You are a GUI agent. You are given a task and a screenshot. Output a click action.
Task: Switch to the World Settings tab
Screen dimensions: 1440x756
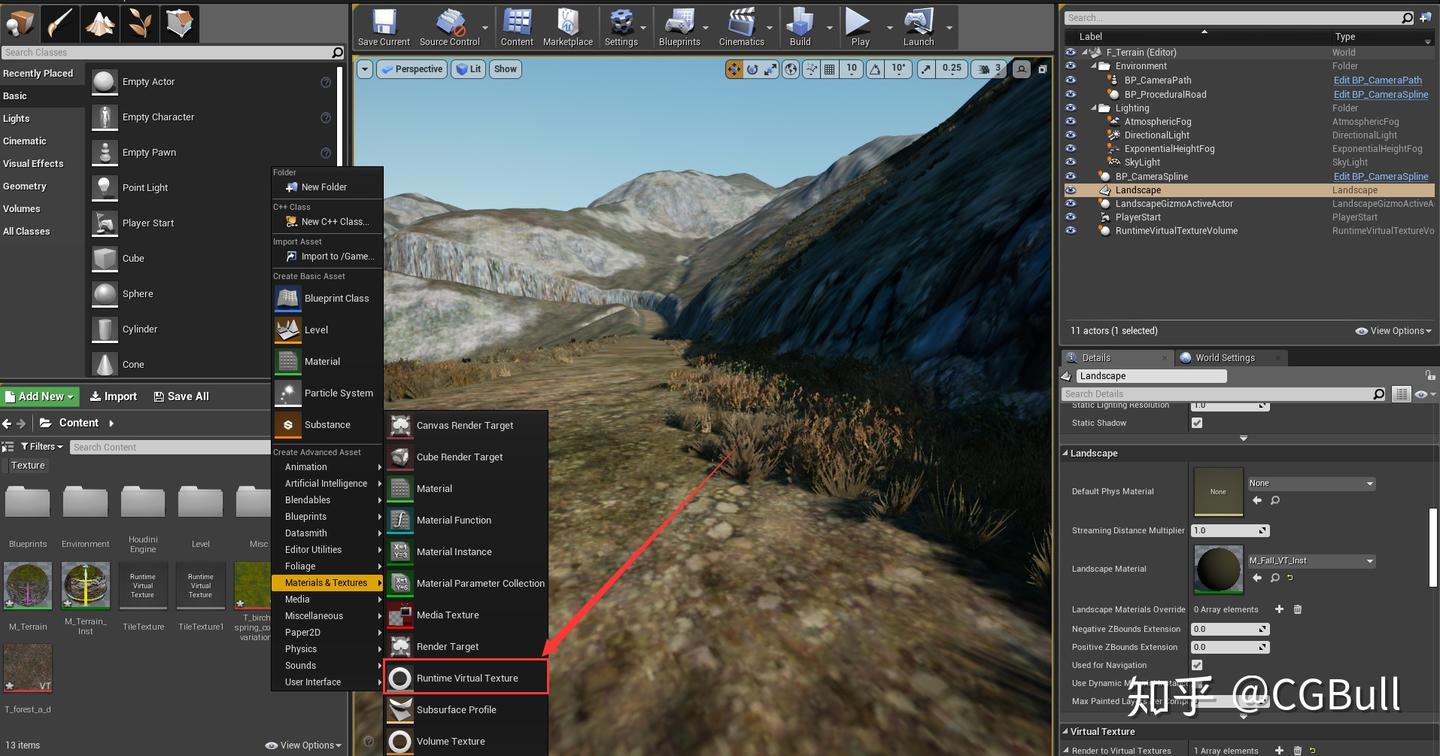coord(1224,357)
